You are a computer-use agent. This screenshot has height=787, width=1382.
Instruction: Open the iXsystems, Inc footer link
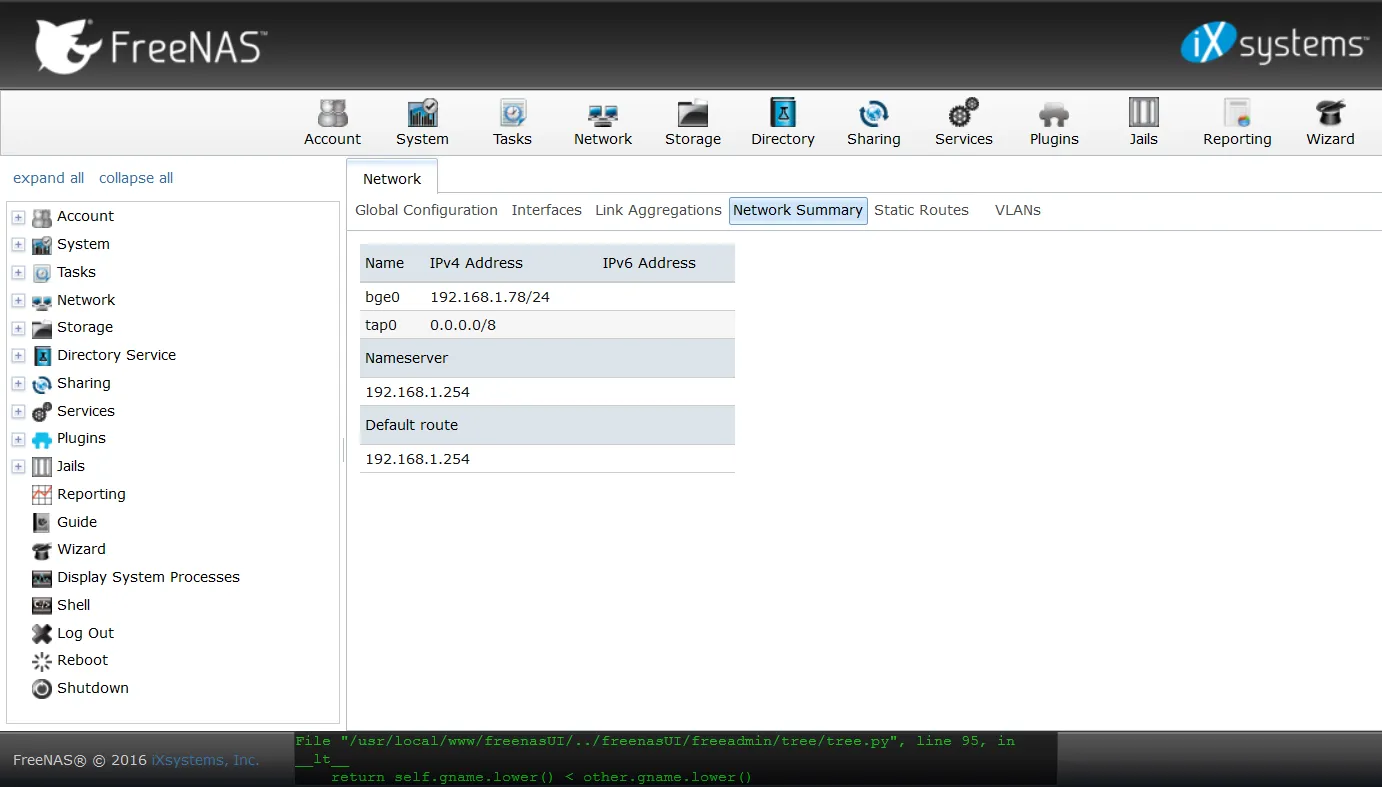pos(204,760)
